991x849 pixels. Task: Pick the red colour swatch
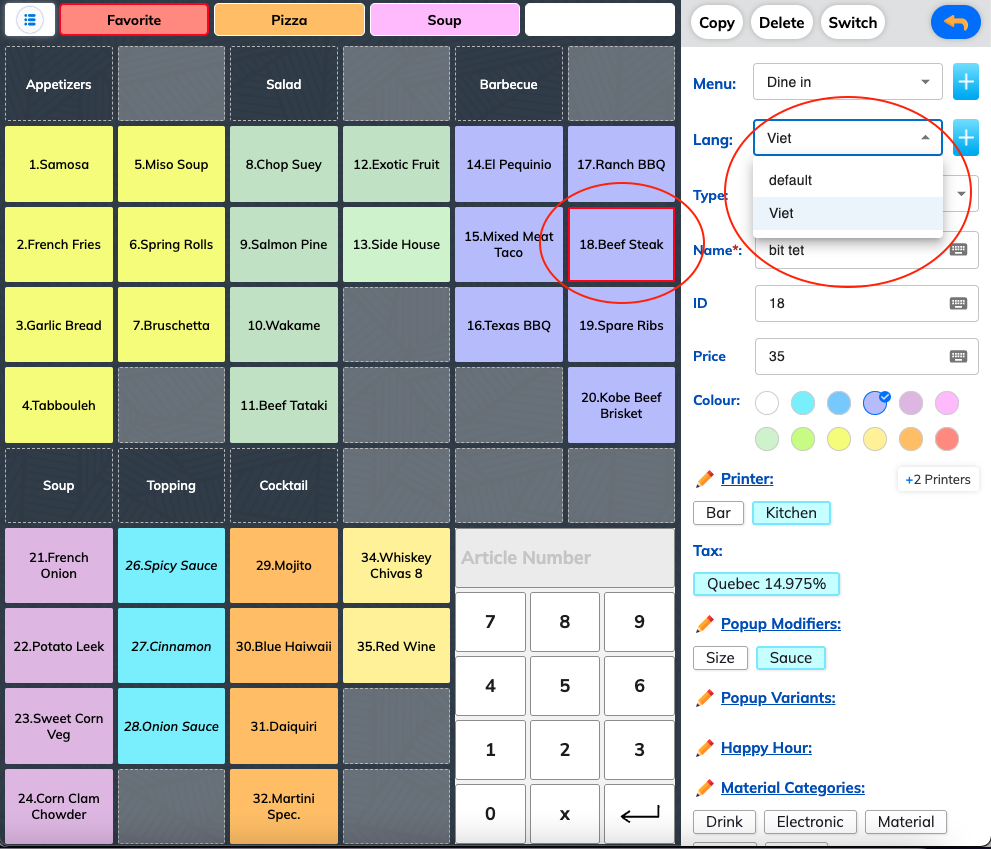tap(946, 439)
